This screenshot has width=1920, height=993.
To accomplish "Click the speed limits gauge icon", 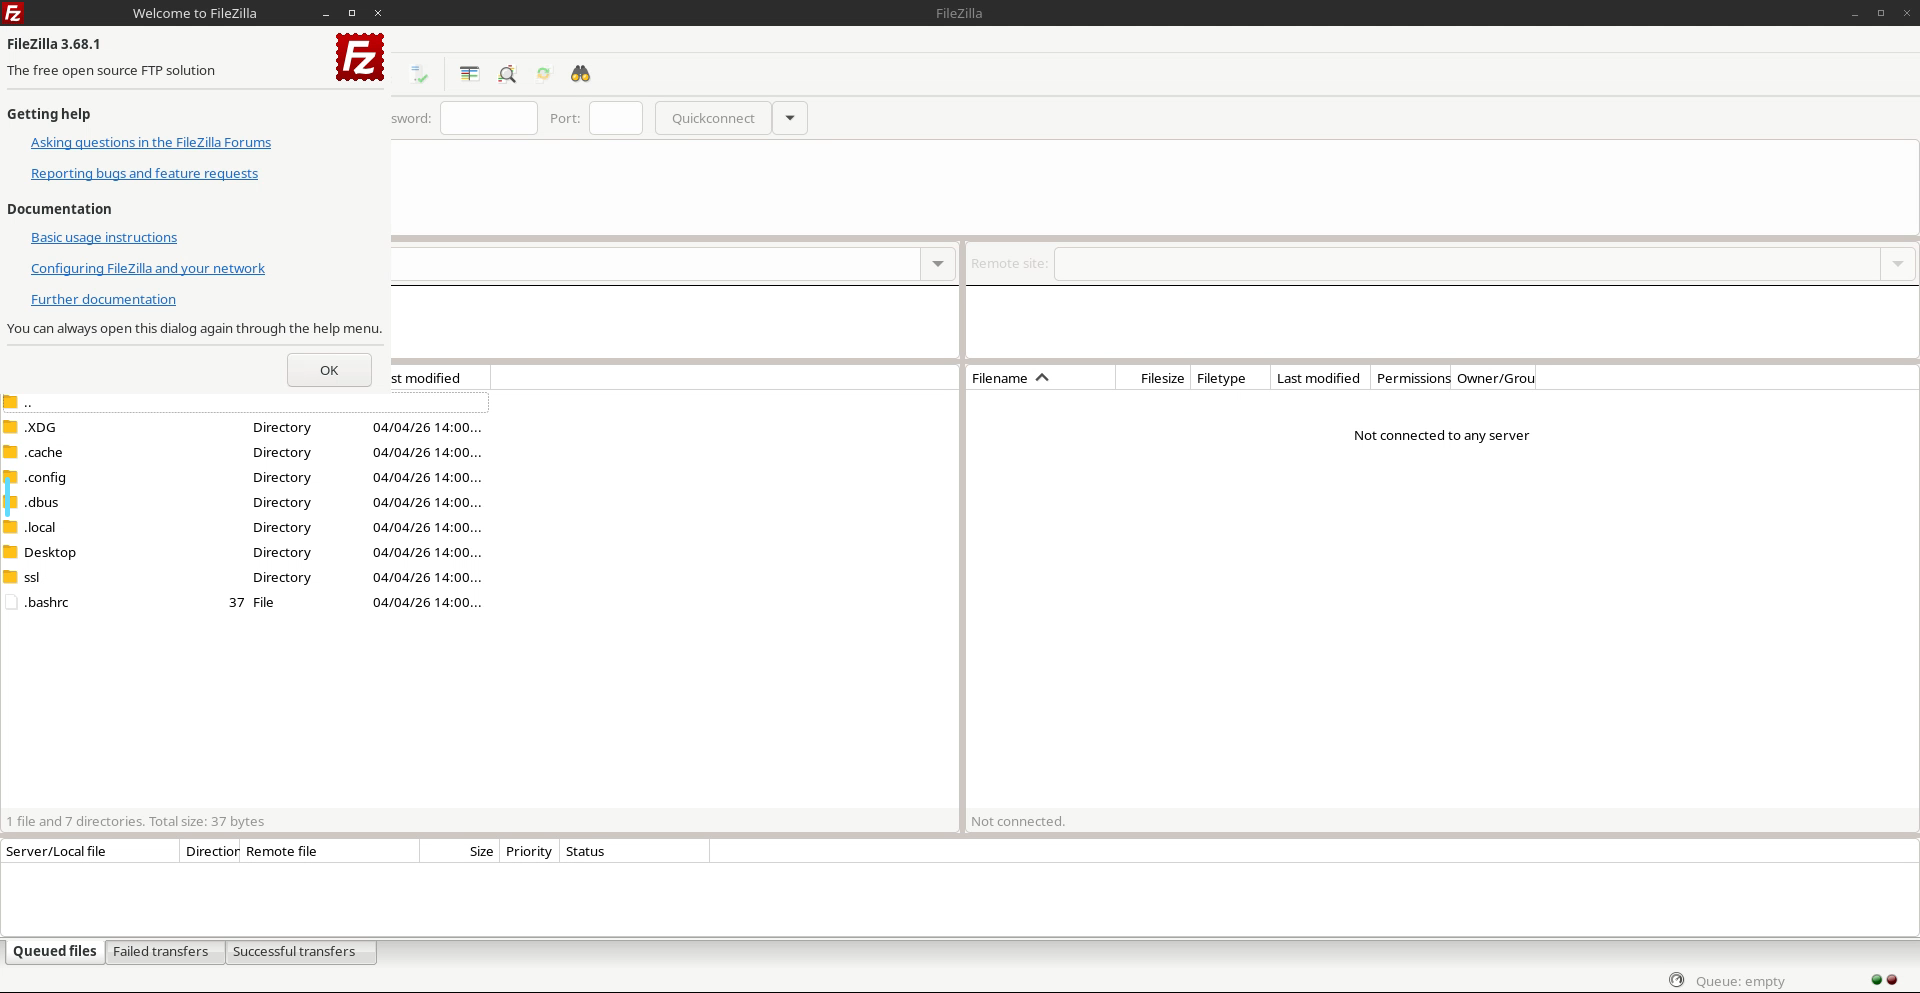I will [1676, 980].
